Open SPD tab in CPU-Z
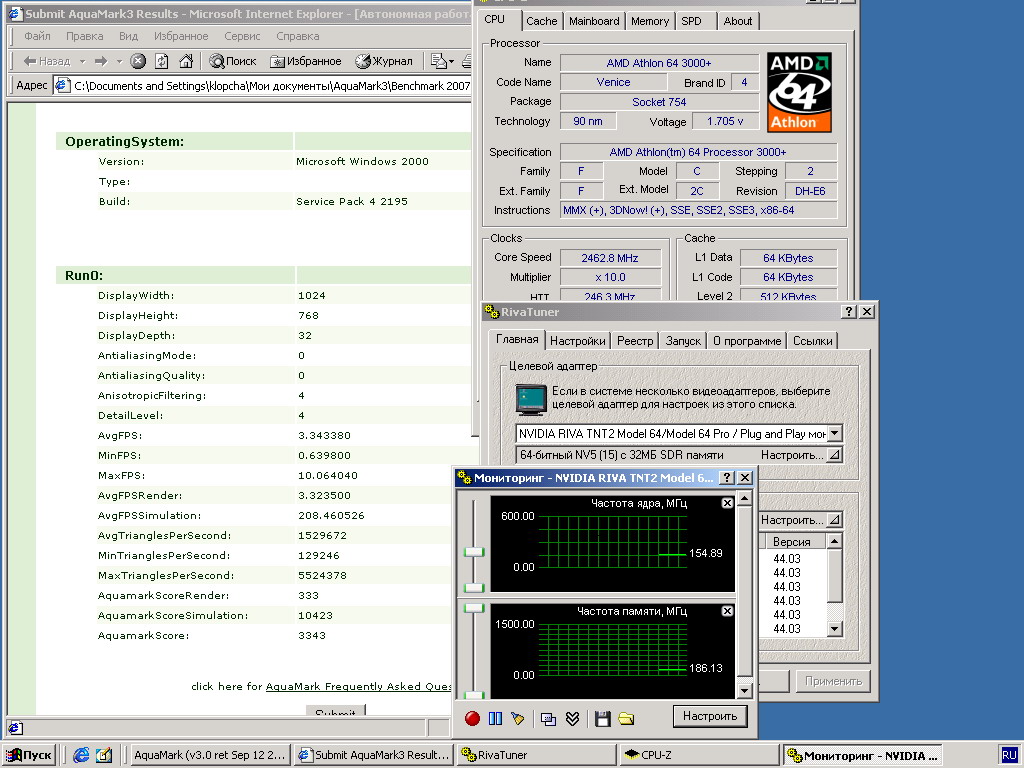 pos(692,21)
